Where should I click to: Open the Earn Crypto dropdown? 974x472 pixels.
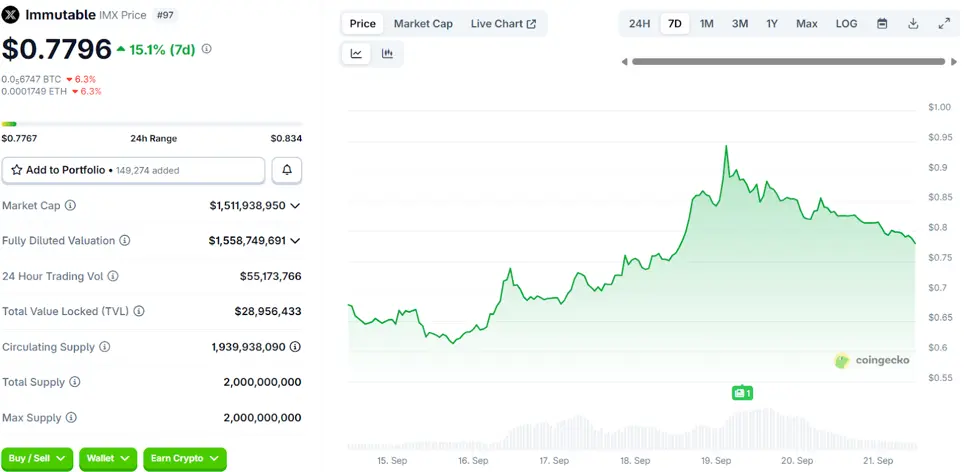[x=184, y=458]
